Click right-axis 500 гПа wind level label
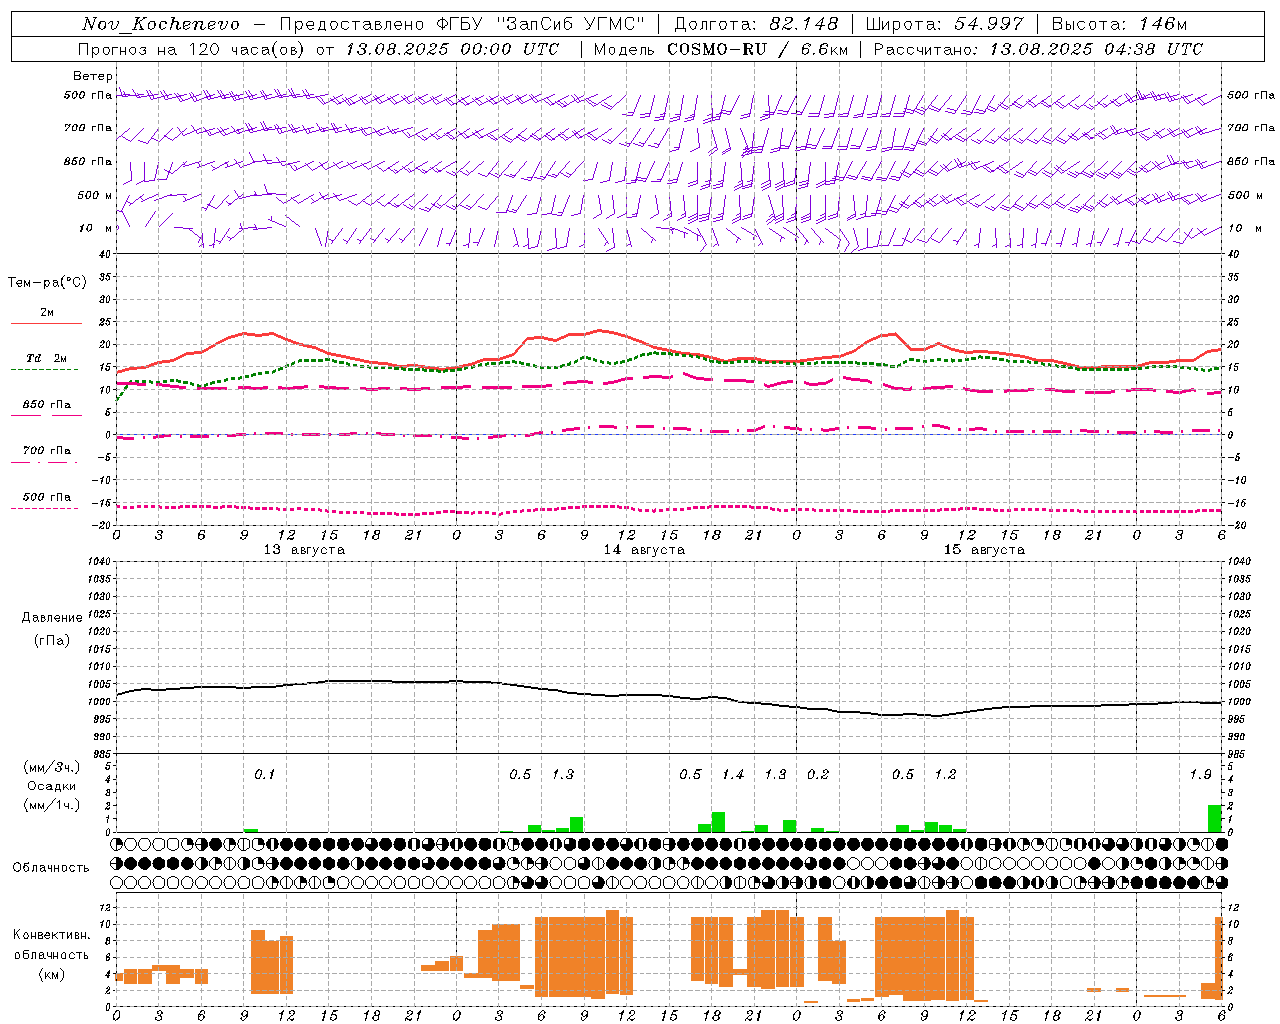Screen dimensions: 1280x1024 1251,96
